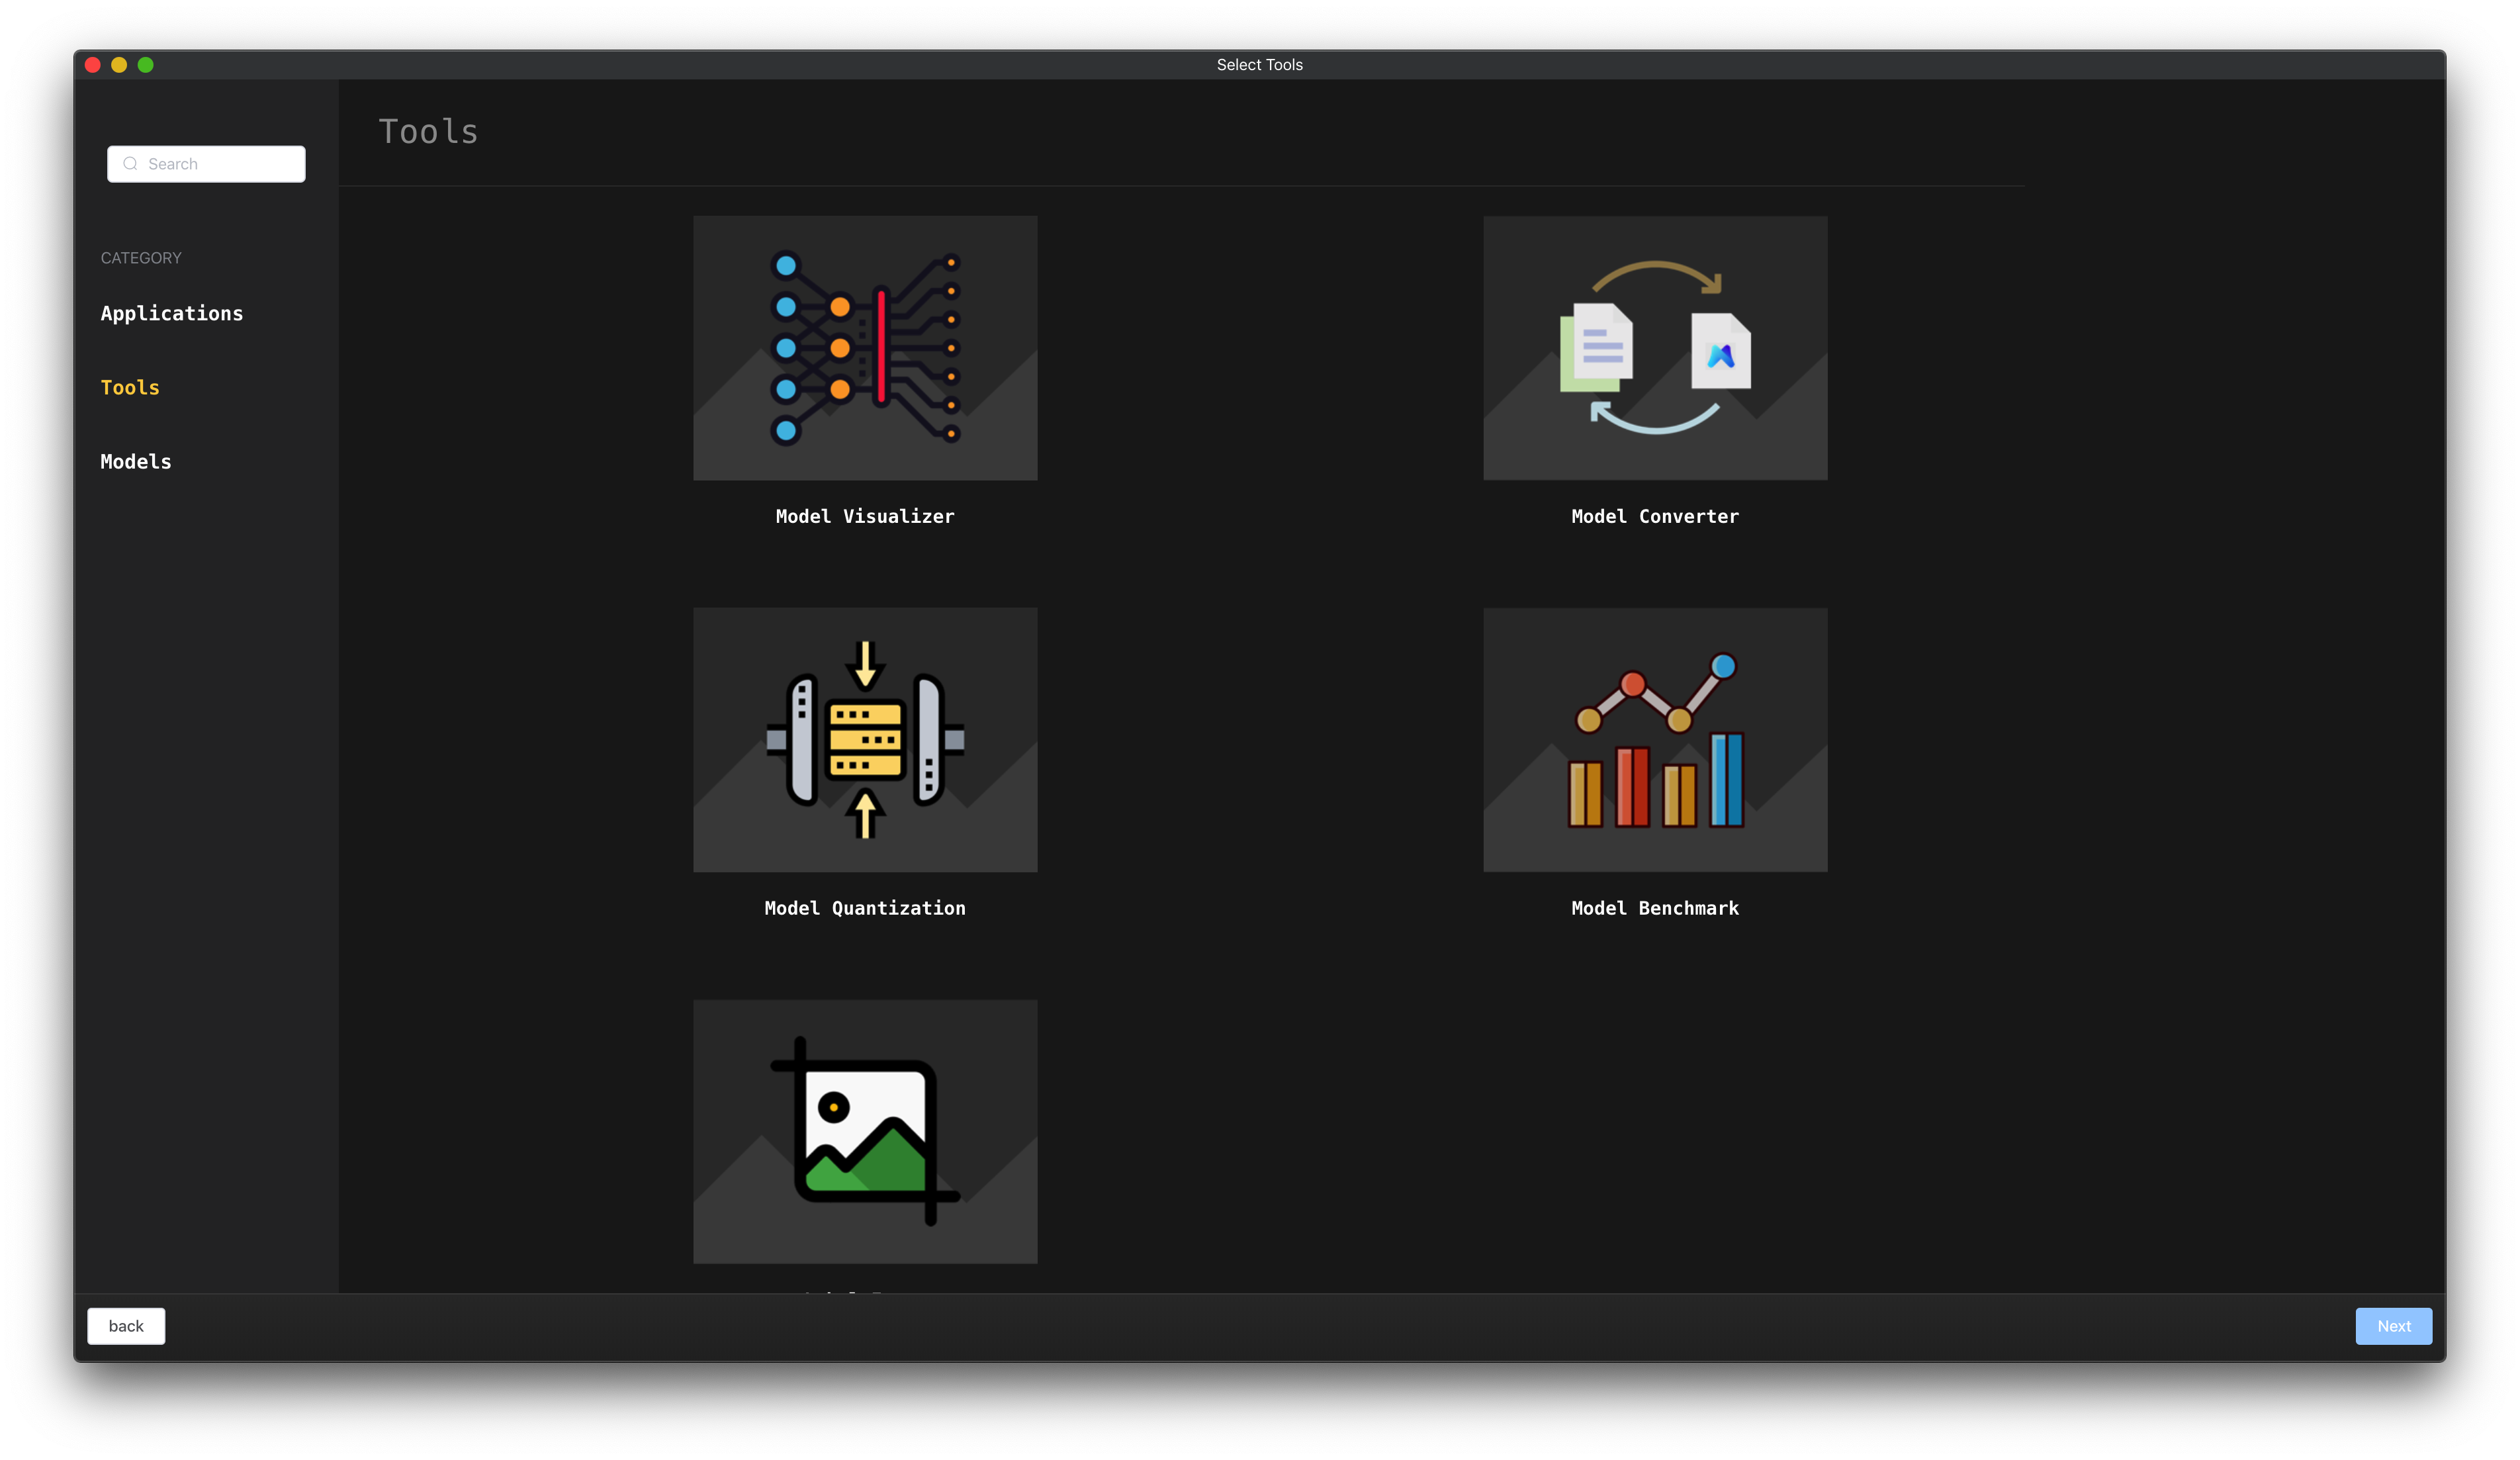The width and height of the screenshot is (2520, 1460).
Task: Choose the Model Quantization compression icon
Action: click(x=865, y=740)
